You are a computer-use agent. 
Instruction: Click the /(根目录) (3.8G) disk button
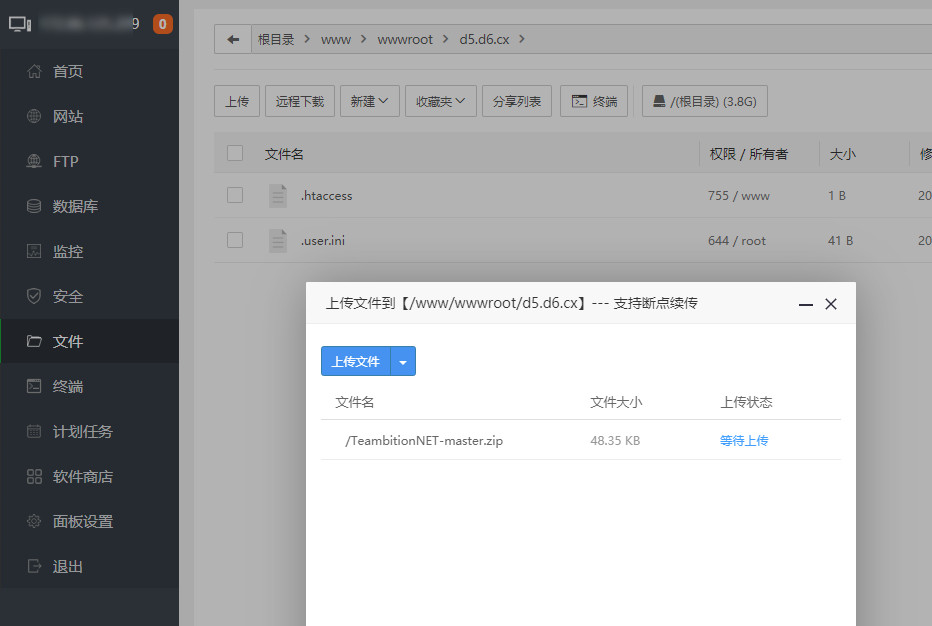click(x=705, y=101)
